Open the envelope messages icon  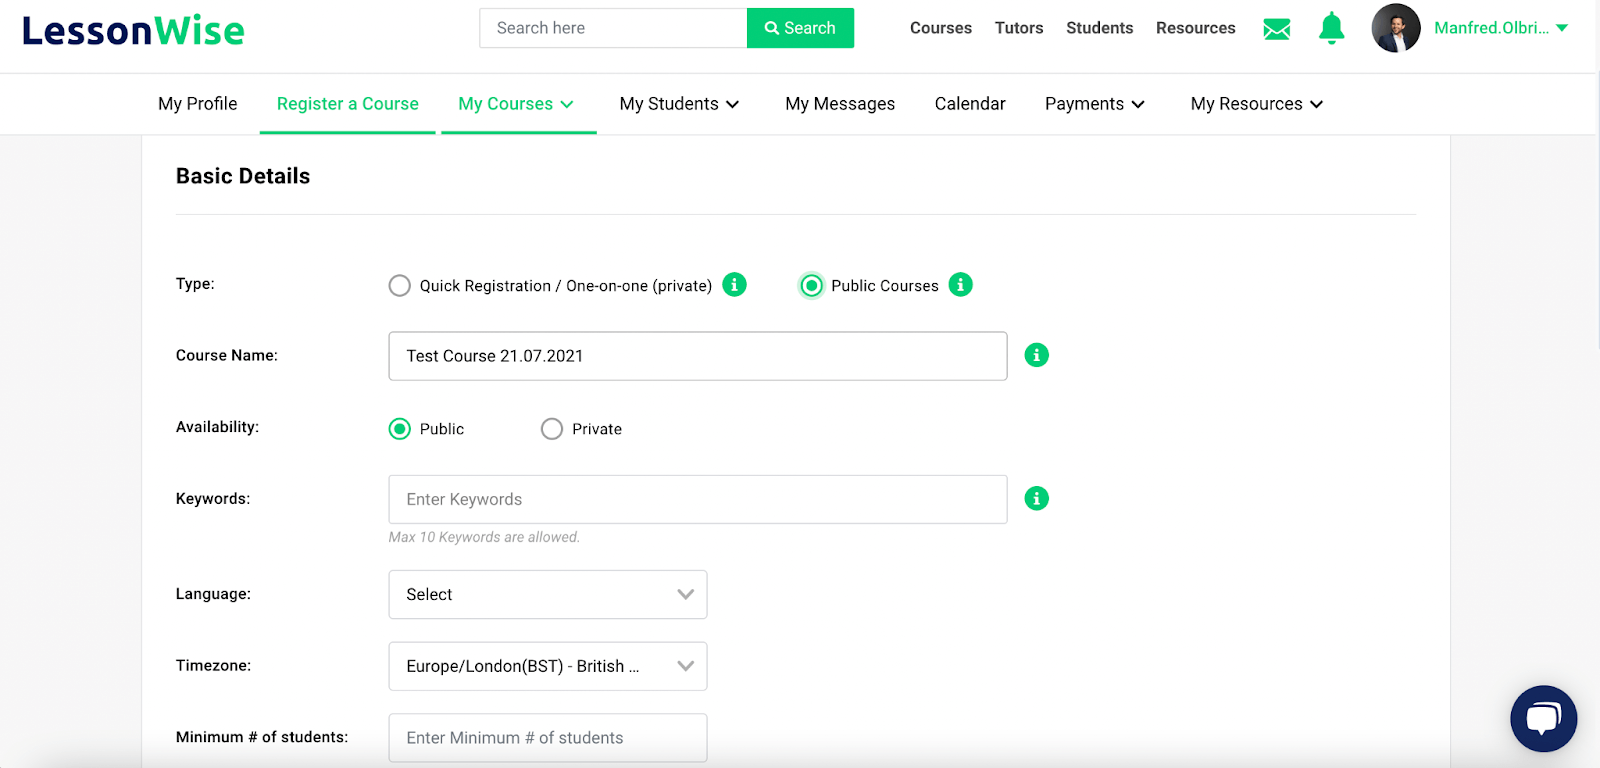point(1277,29)
